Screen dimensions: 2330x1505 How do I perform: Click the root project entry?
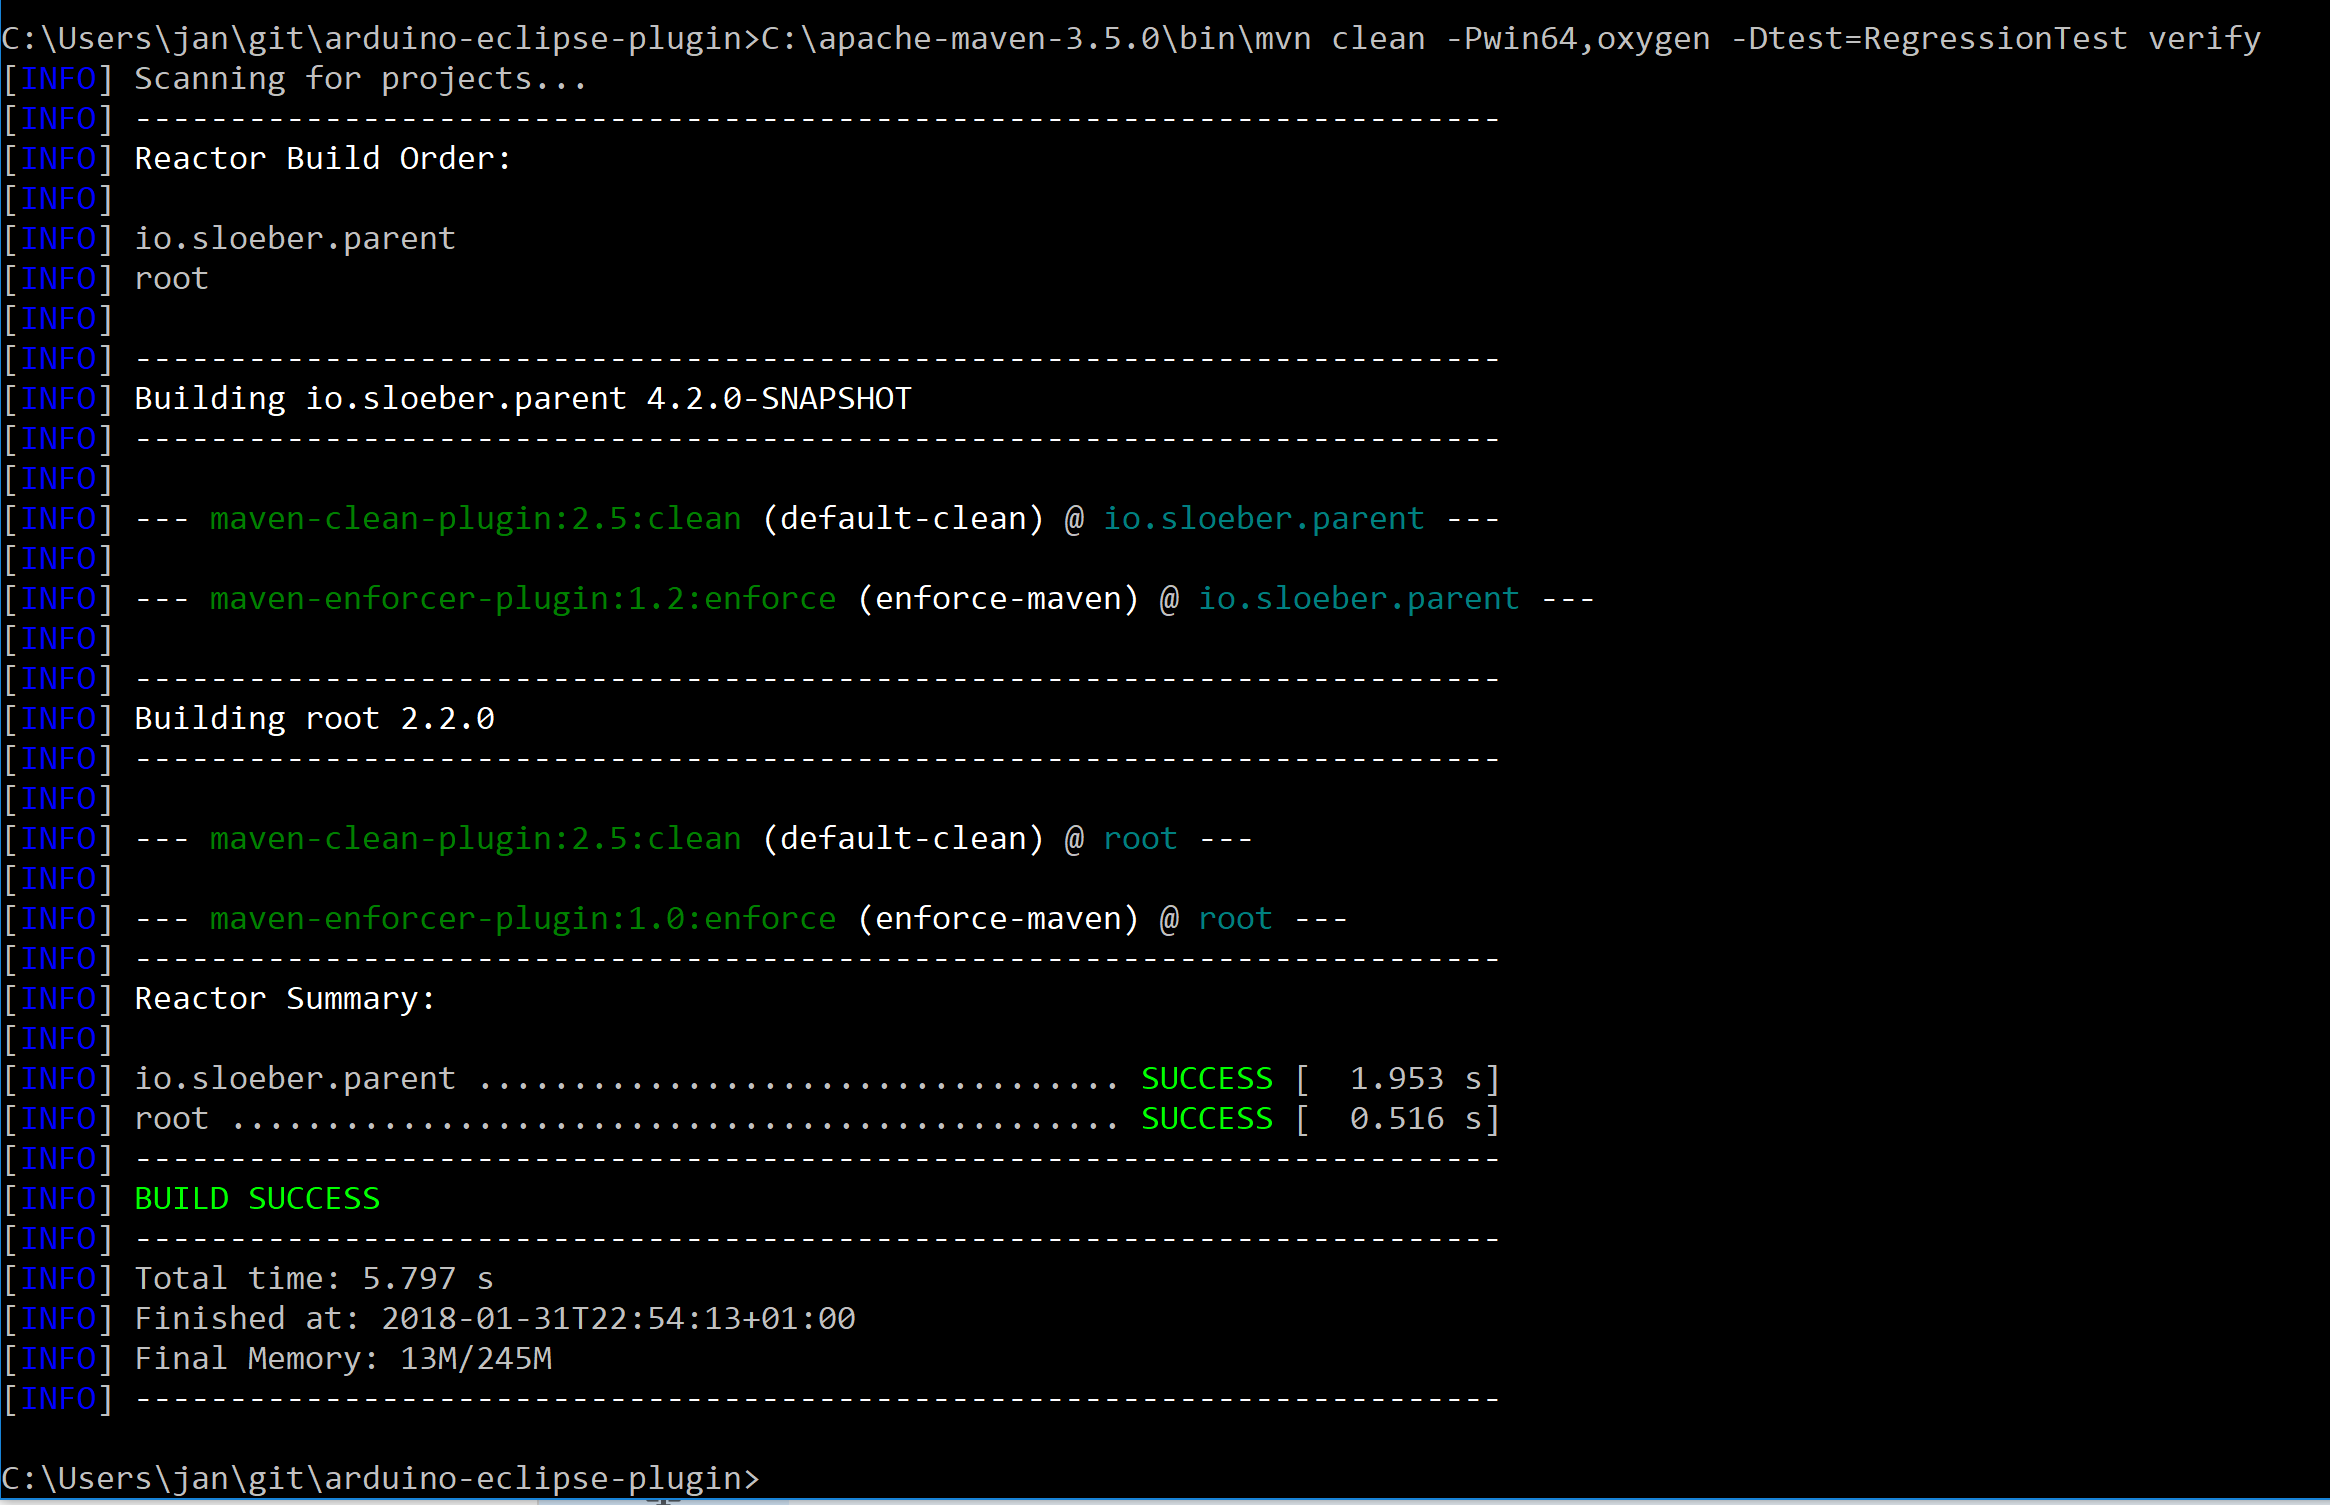point(170,278)
